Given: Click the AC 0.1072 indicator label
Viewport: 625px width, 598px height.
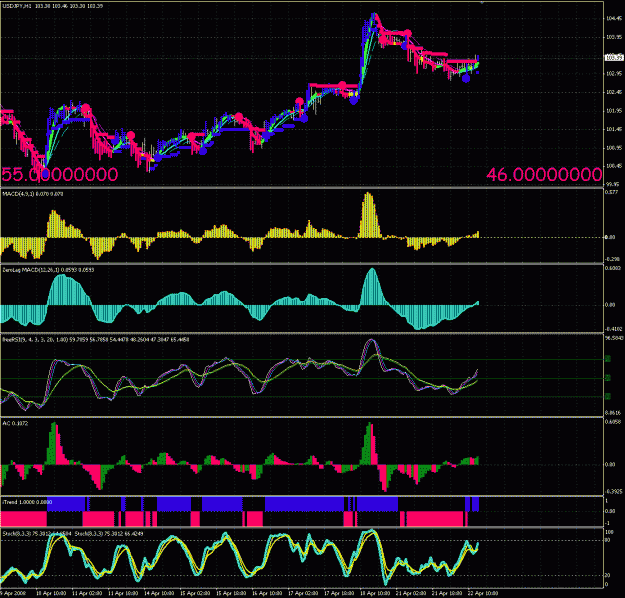Looking at the screenshot, I should tap(15, 423).
